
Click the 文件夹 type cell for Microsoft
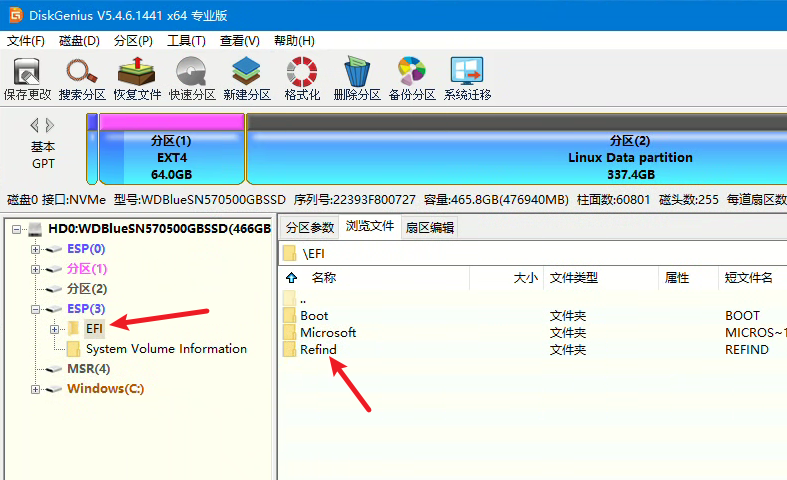(568, 333)
